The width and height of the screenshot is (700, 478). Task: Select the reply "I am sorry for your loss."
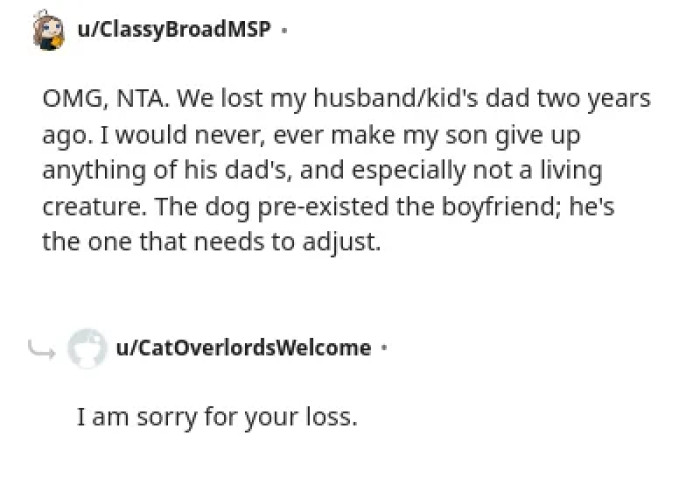point(217,416)
